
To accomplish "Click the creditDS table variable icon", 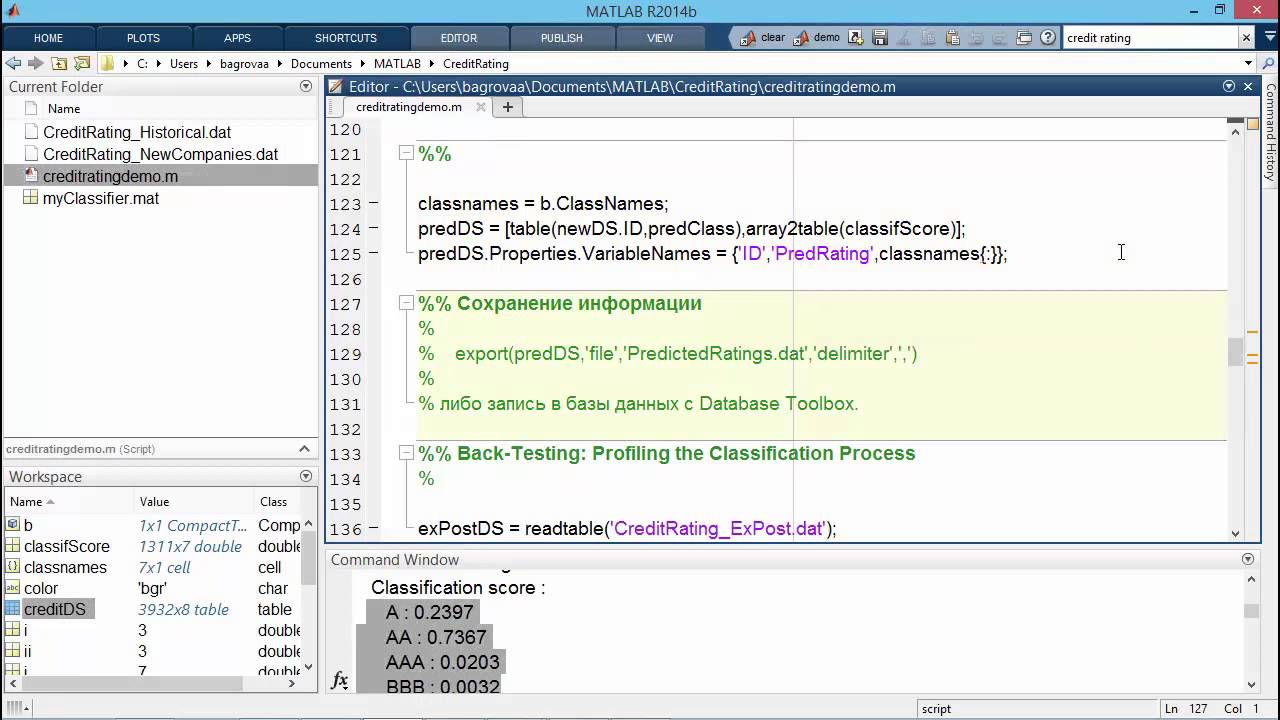I will (13, 609).
